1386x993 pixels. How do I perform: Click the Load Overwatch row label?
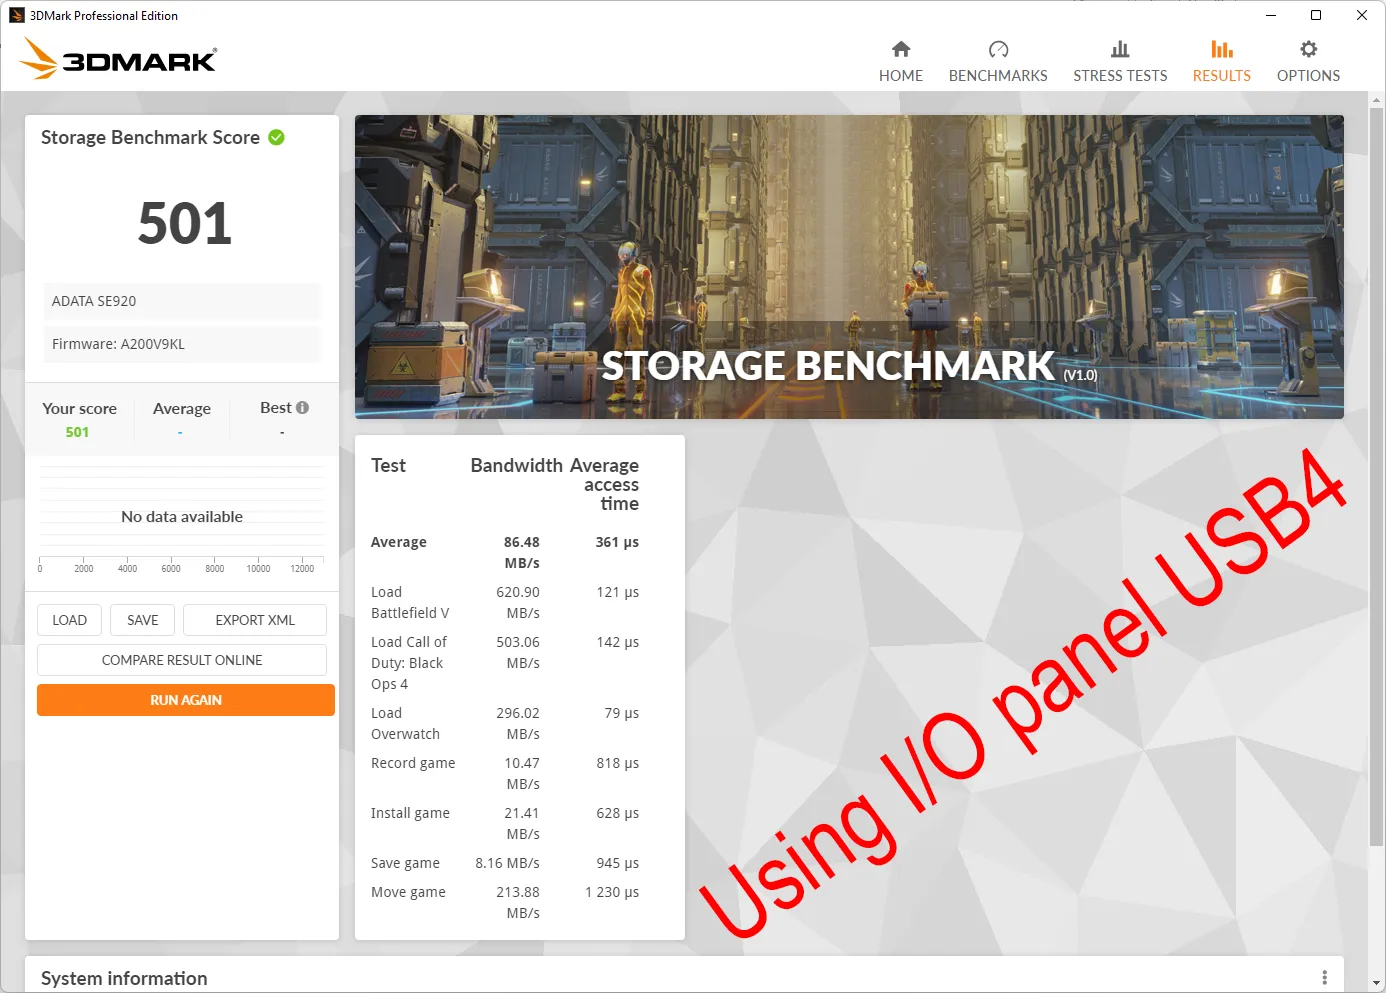point(405,723)
